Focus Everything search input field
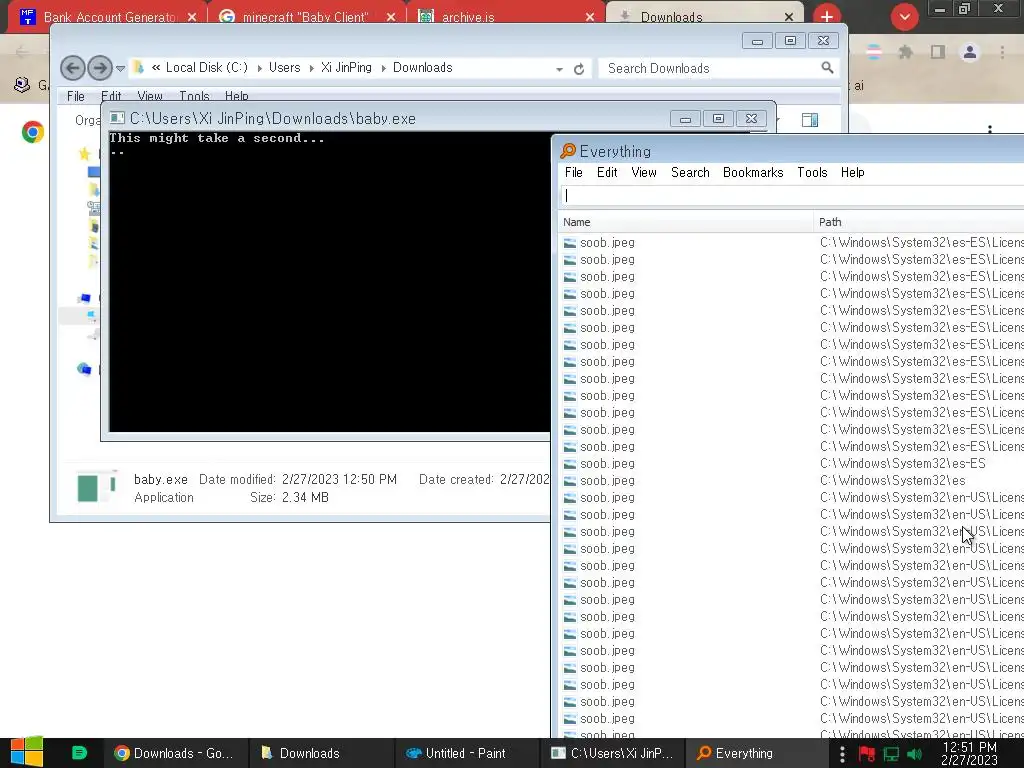This screenshot has width=1024, height=768. pyautogui.click(x=792, y=195)
